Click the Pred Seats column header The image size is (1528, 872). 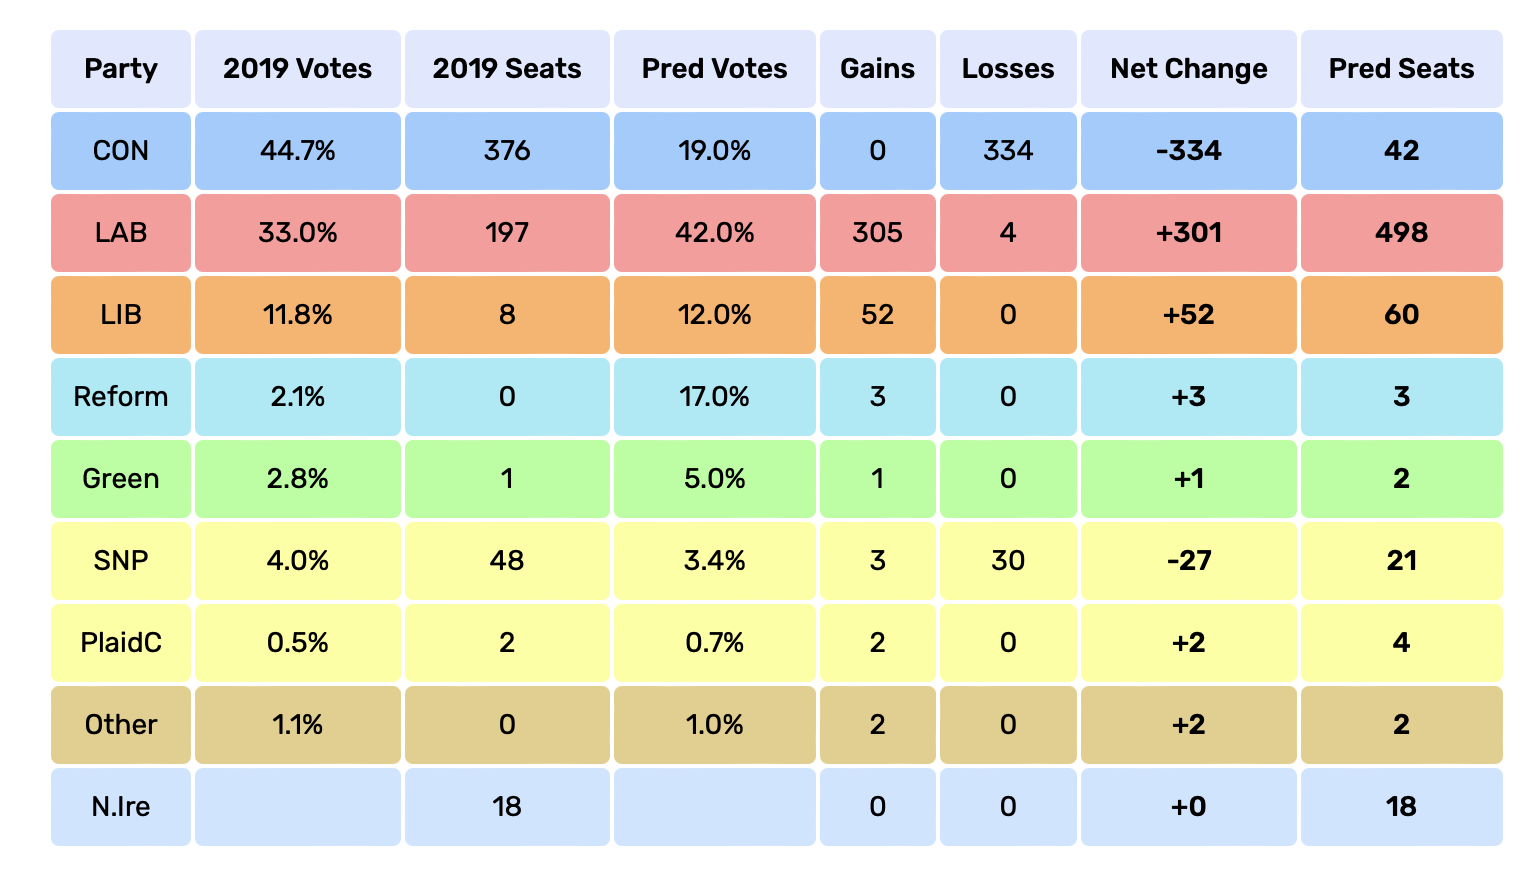coord(1401,69)
